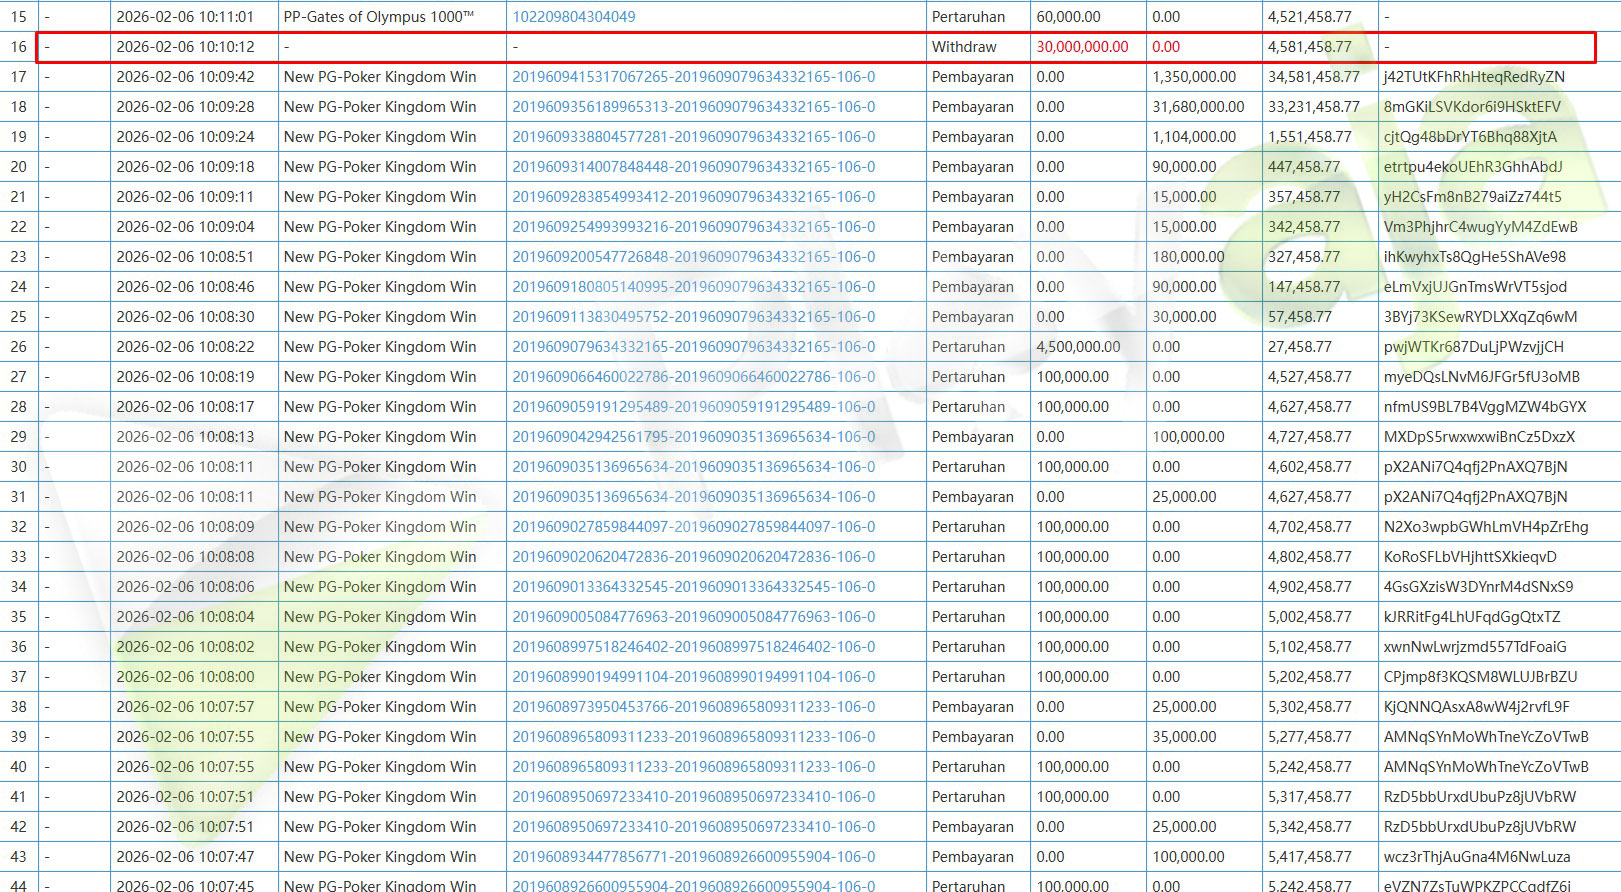The width and height of the screenshot is (1621, 892).
Task: Click the Withdraw type cell in row 16
Action: 964,47
